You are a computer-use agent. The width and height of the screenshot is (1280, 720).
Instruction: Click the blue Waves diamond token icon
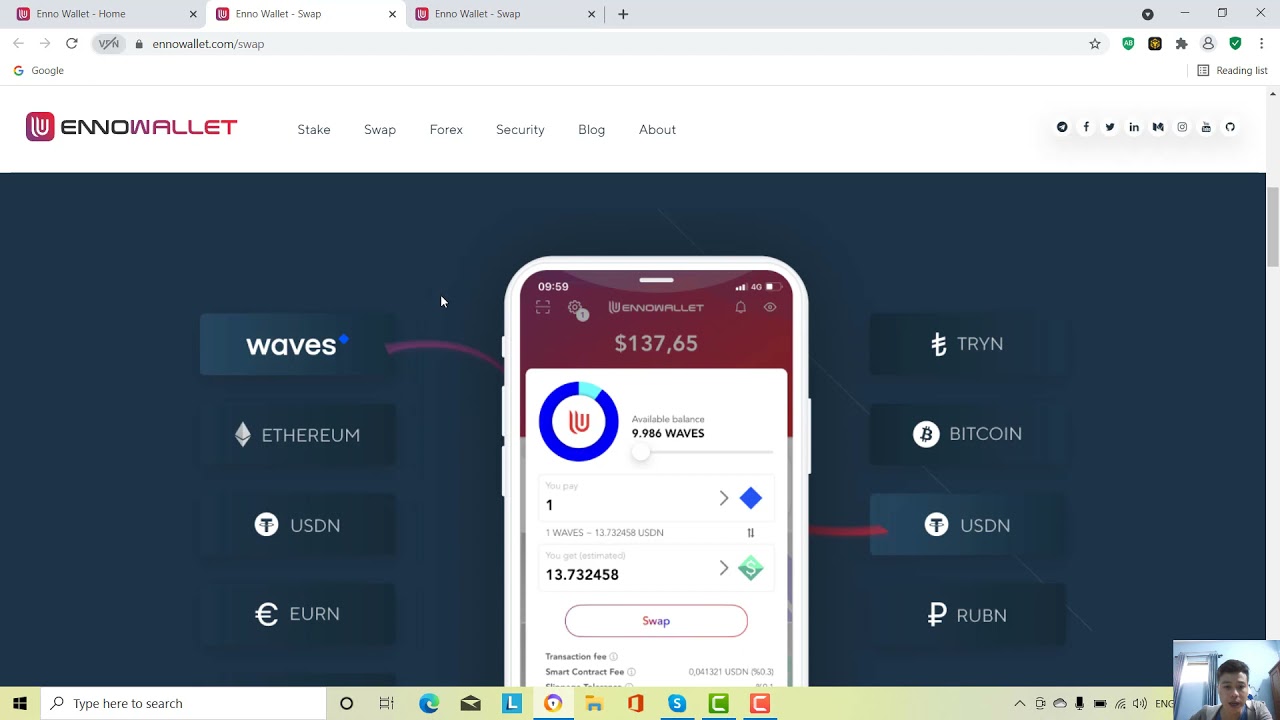[750, 498]
